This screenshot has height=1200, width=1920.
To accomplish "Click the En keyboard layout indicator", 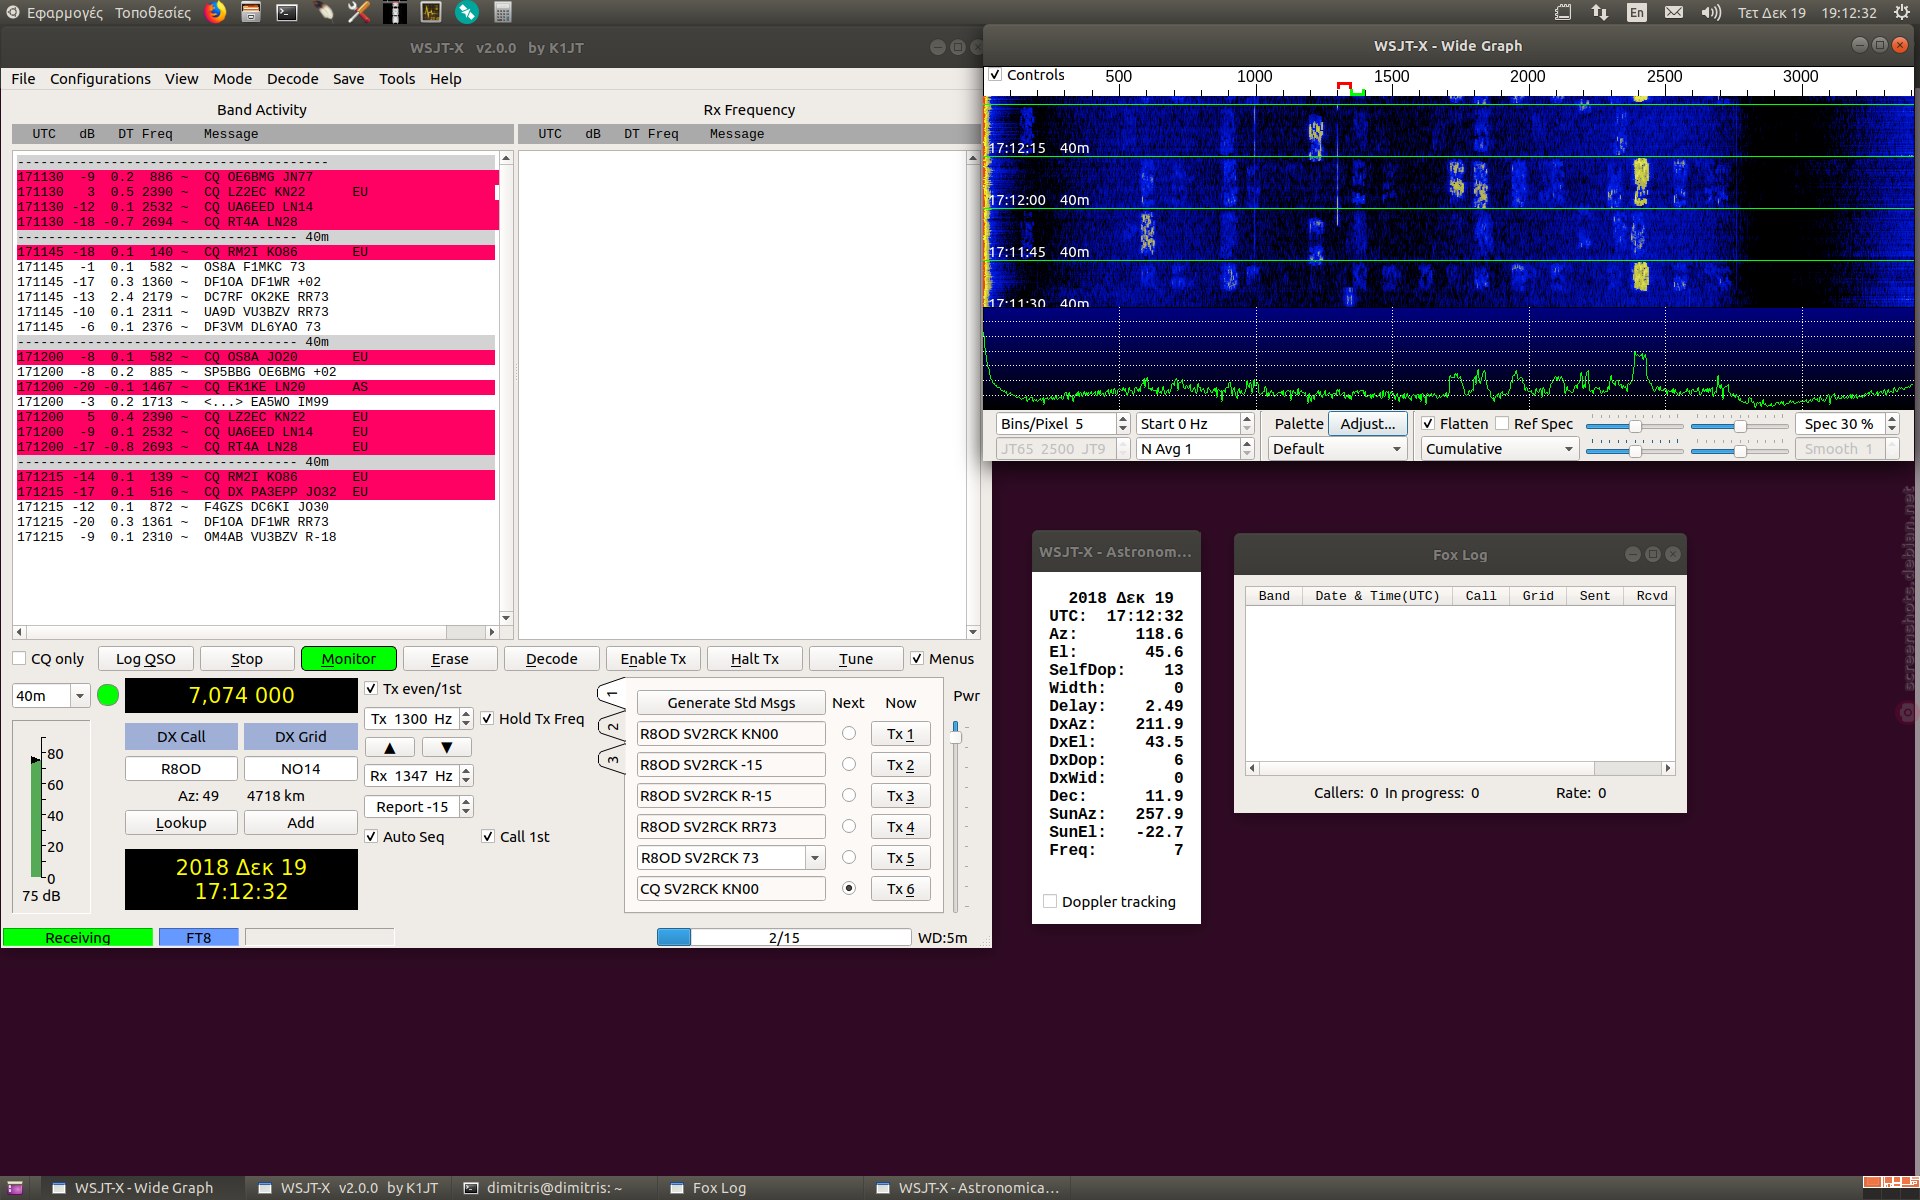I will click(x=1637, y=12).
